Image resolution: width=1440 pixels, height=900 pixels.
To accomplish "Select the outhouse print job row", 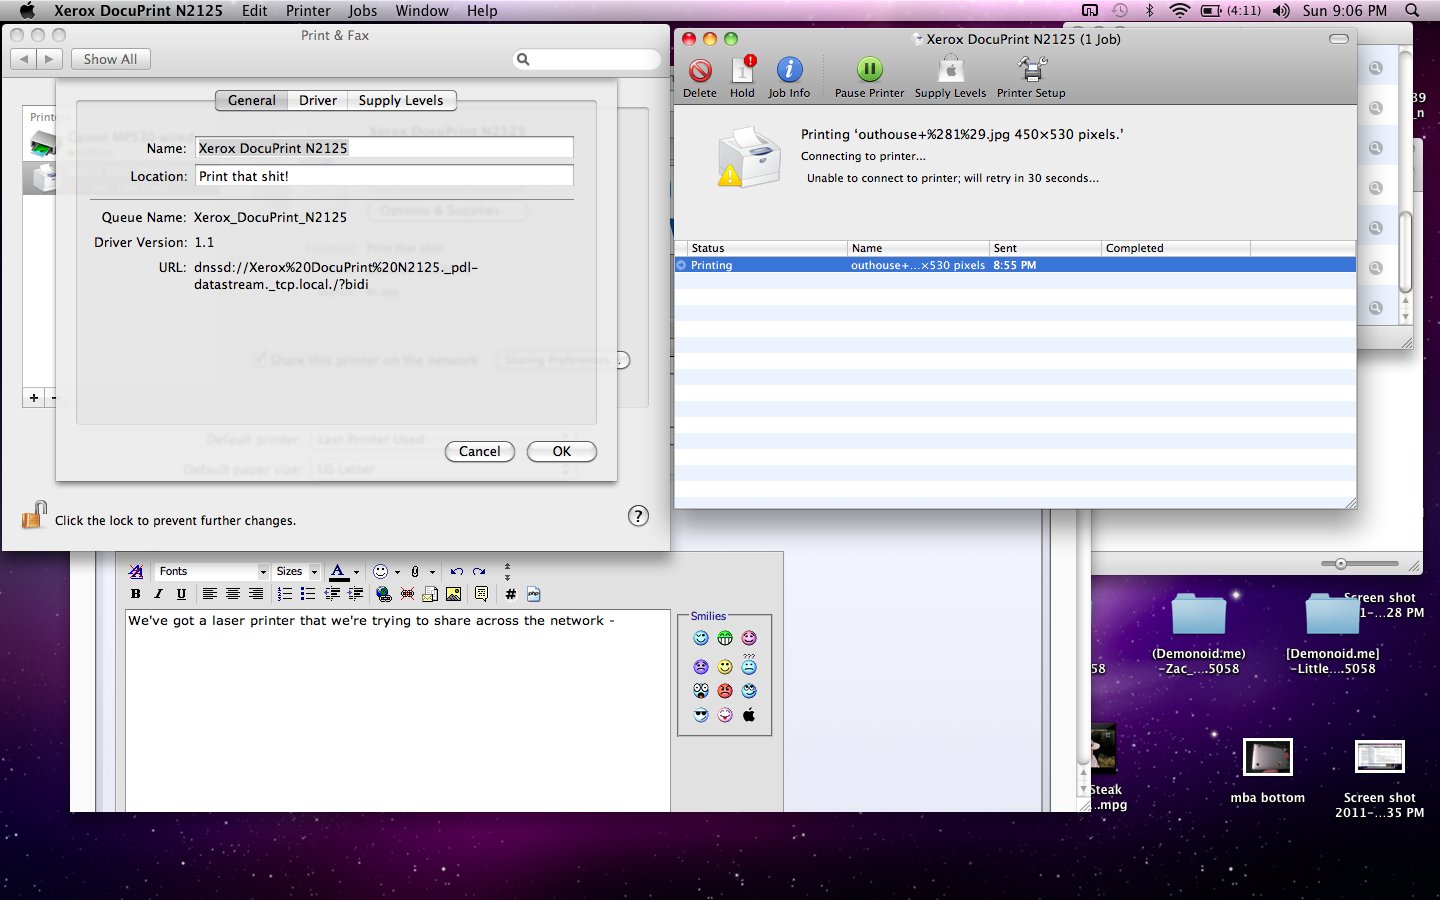I will coord(1015,265).
